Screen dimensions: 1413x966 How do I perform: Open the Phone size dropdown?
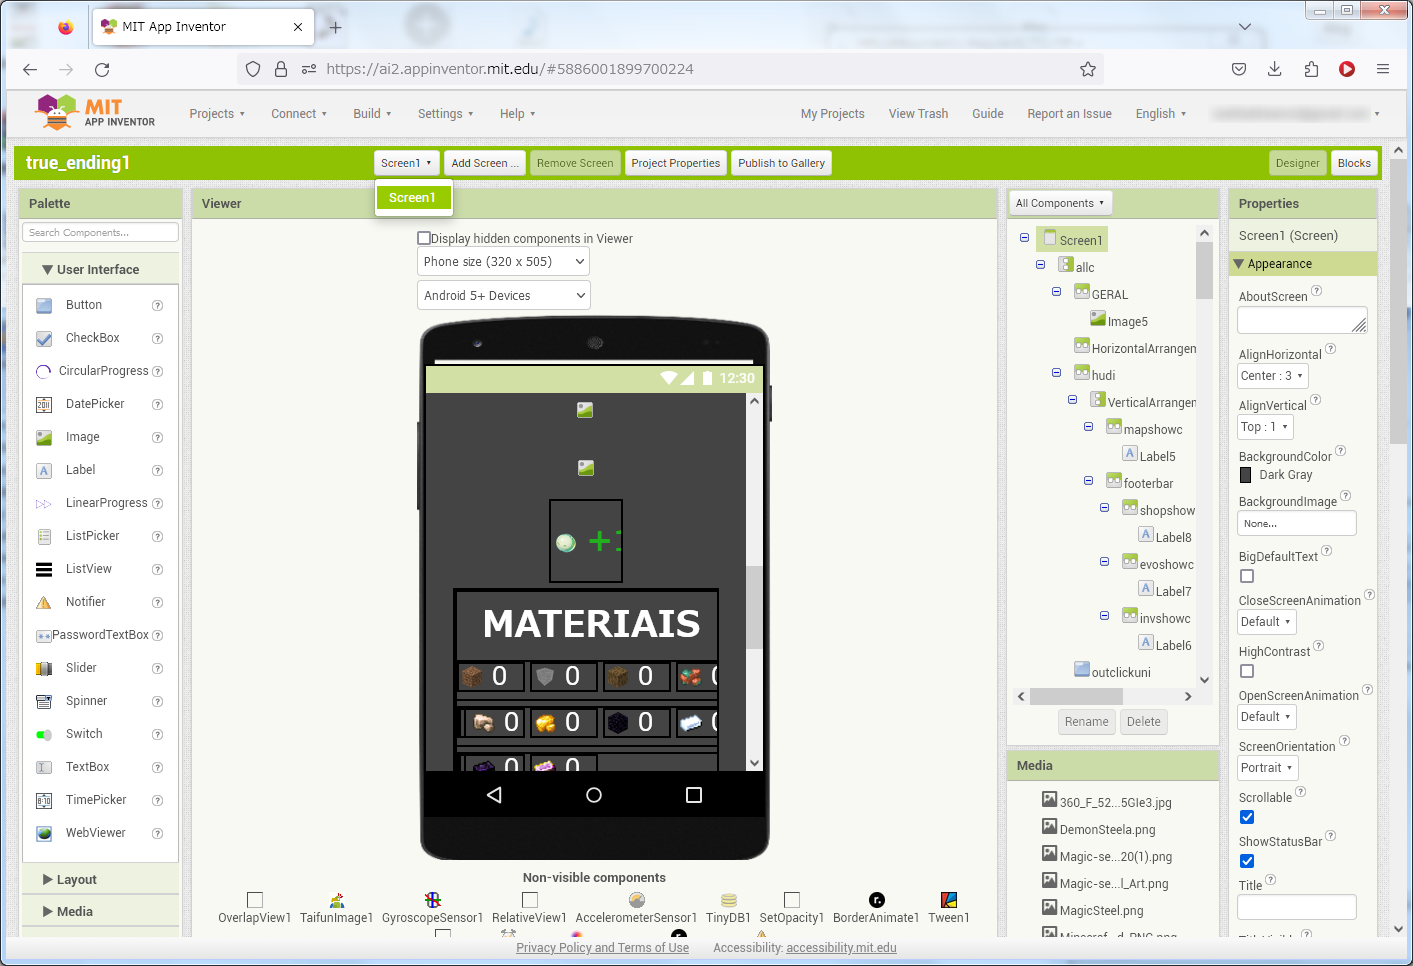point(503,261)
